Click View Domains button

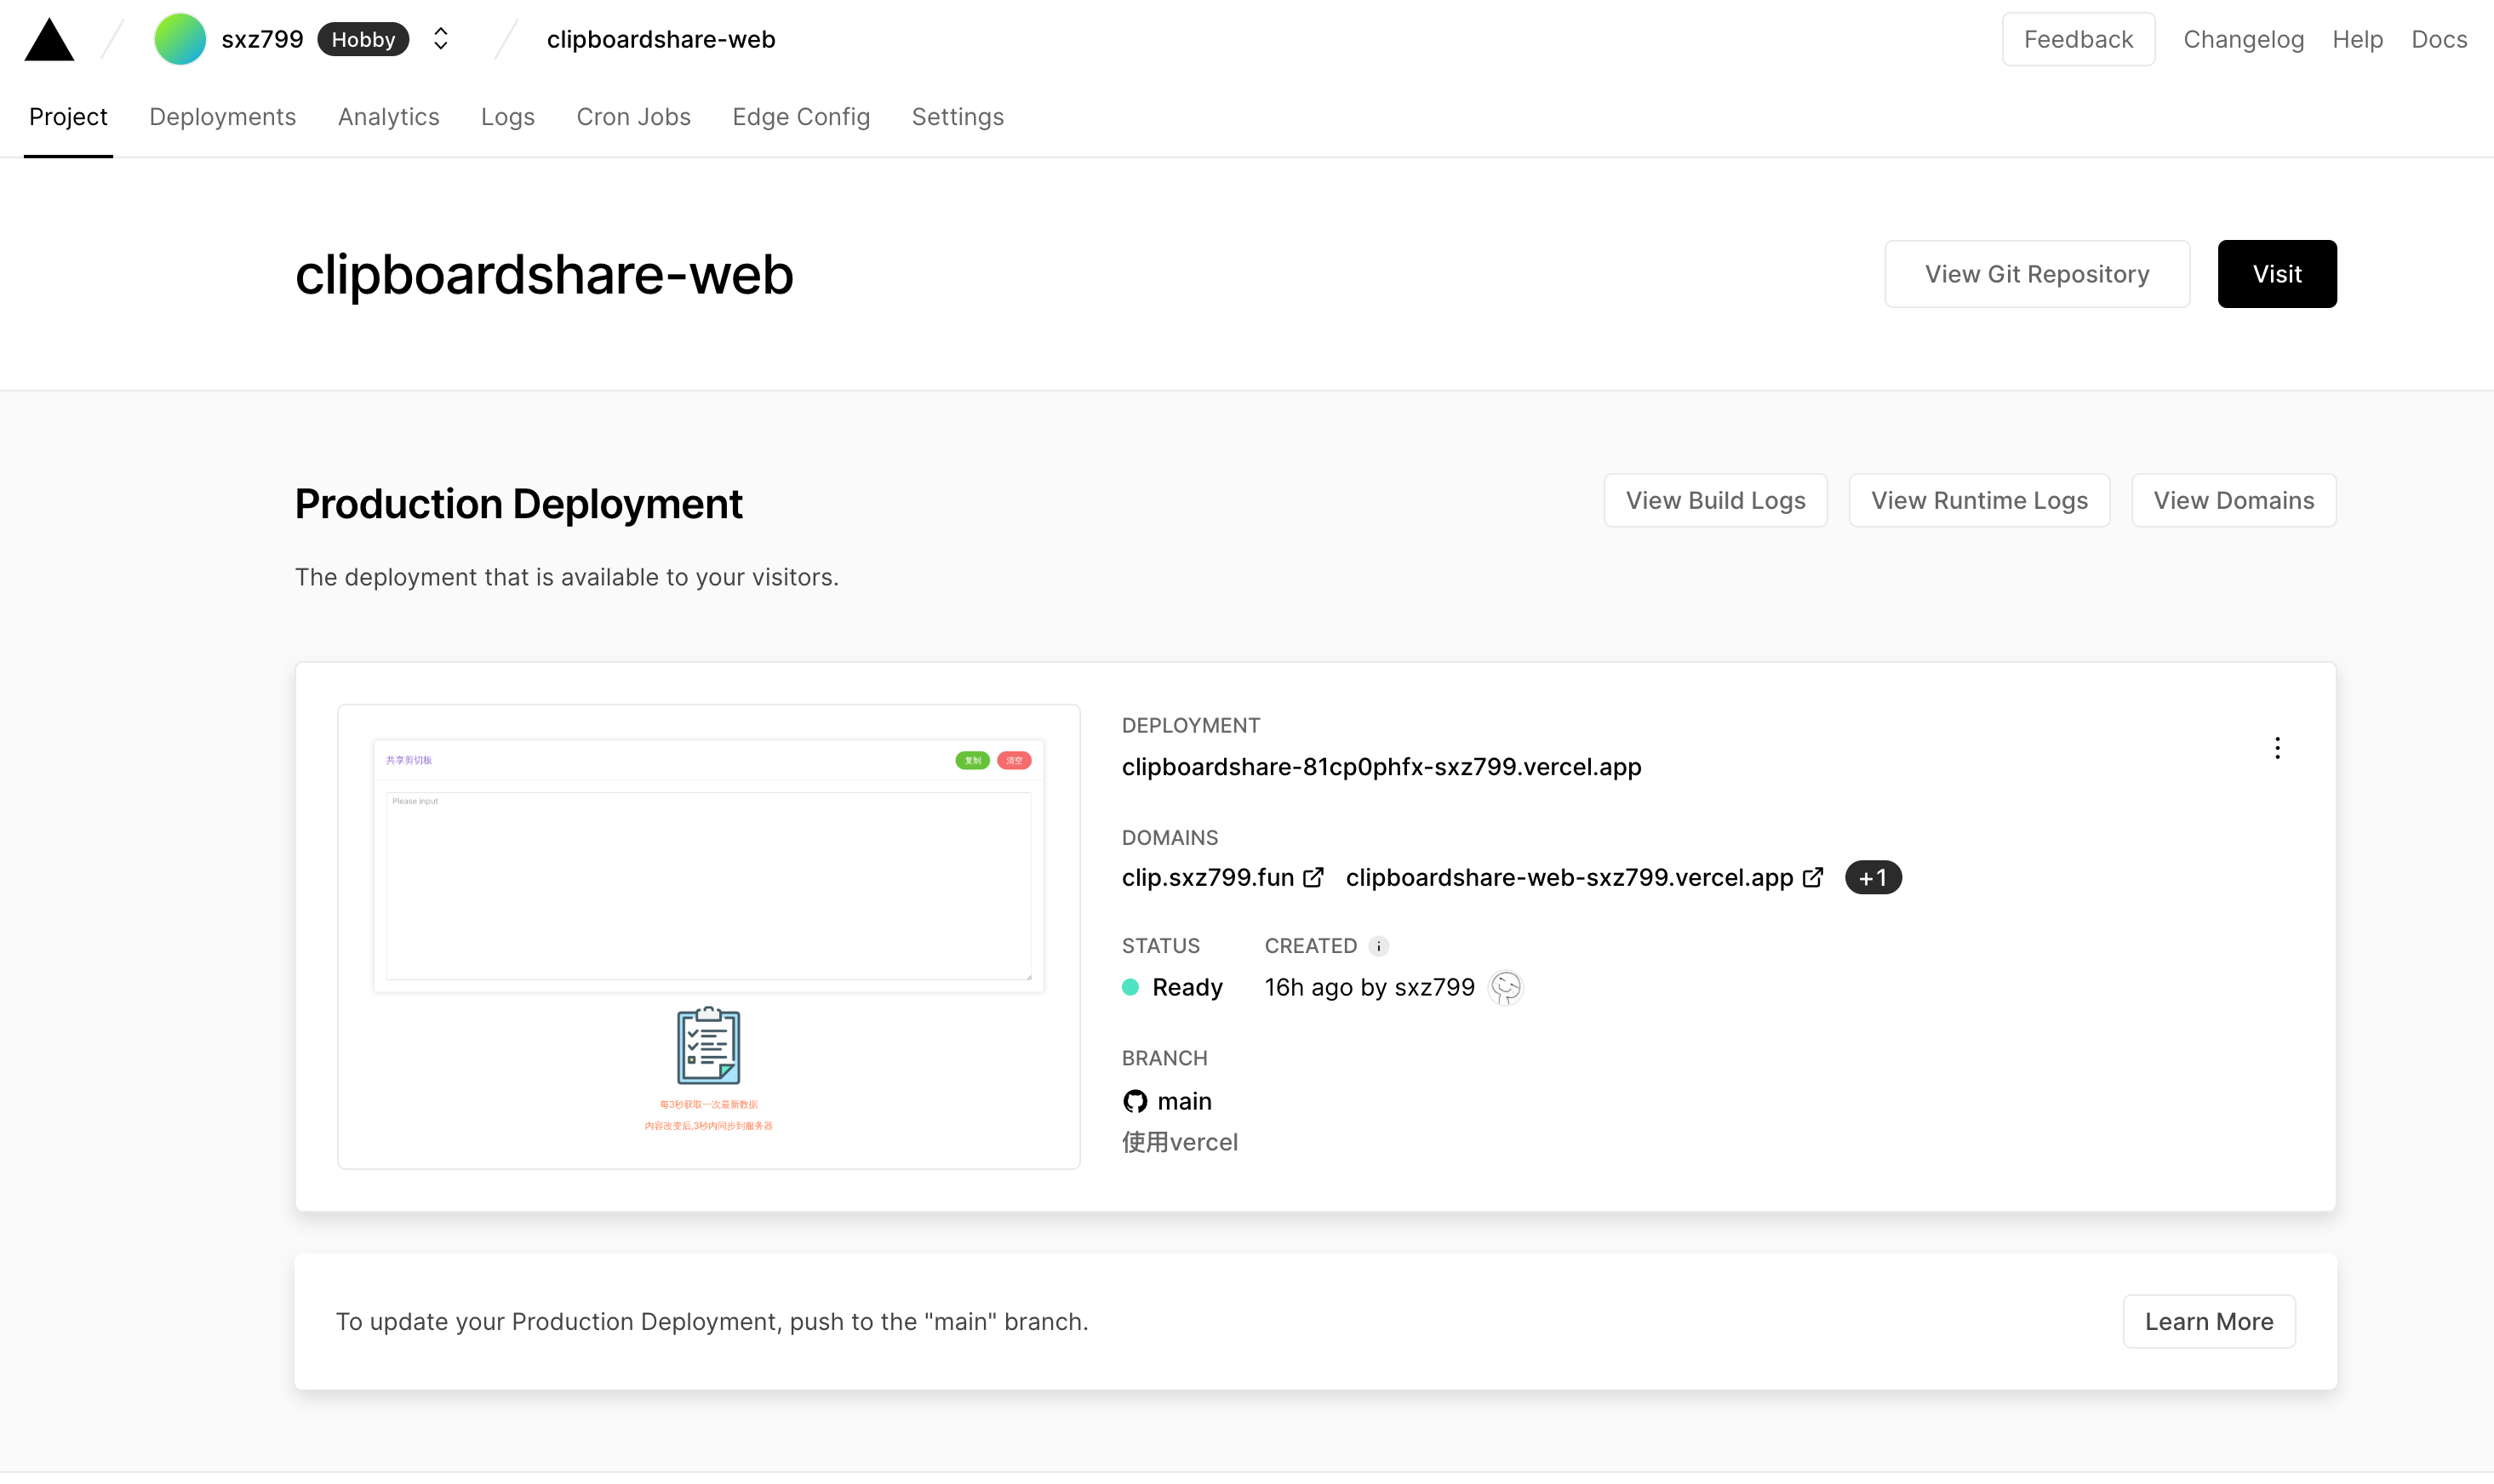click(2234, 500)
